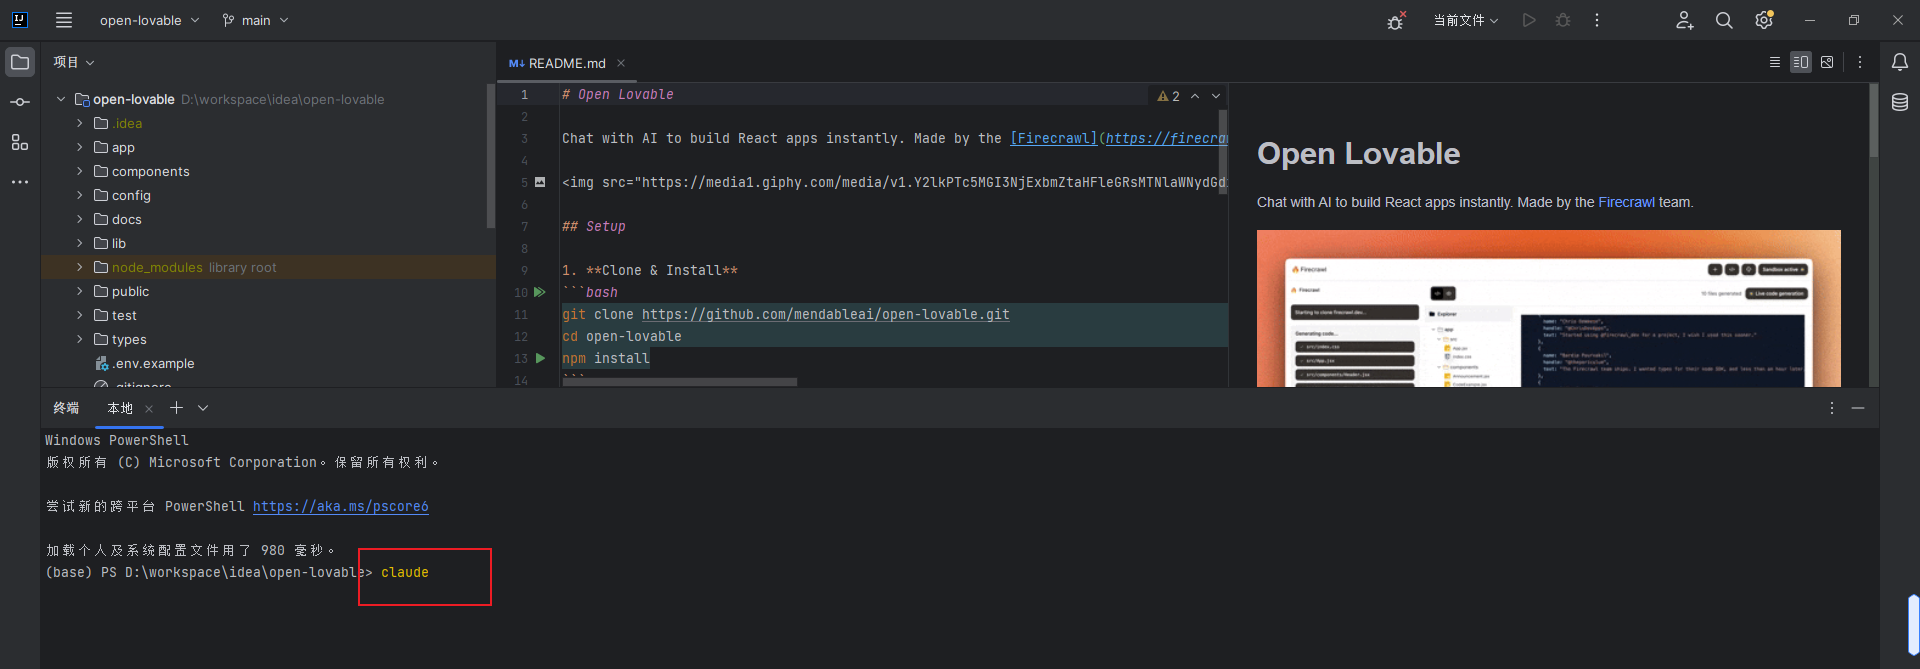Go to previous highlighted problem arrow
Screen dimensions: 1920x669
coord(1195,96)
